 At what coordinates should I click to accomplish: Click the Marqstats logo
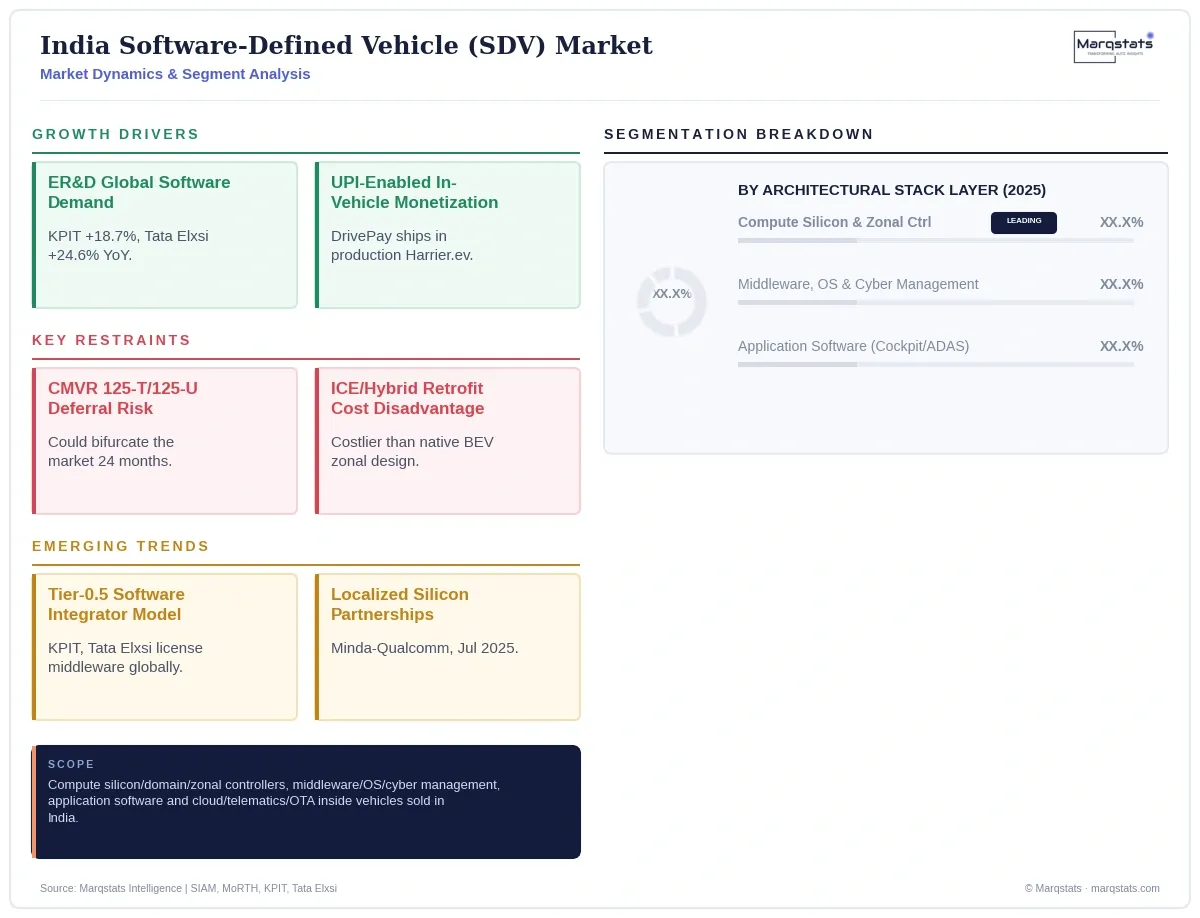(x=1115, y=46)
